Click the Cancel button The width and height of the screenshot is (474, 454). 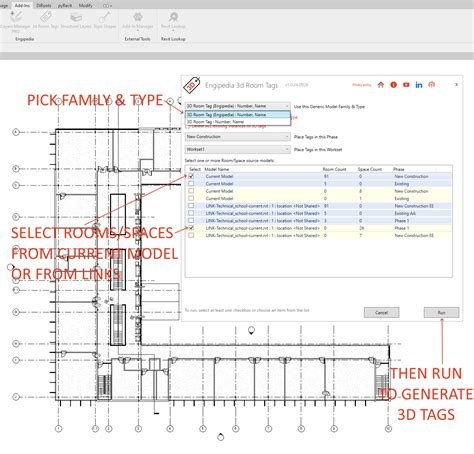click(x=381, y=312)
